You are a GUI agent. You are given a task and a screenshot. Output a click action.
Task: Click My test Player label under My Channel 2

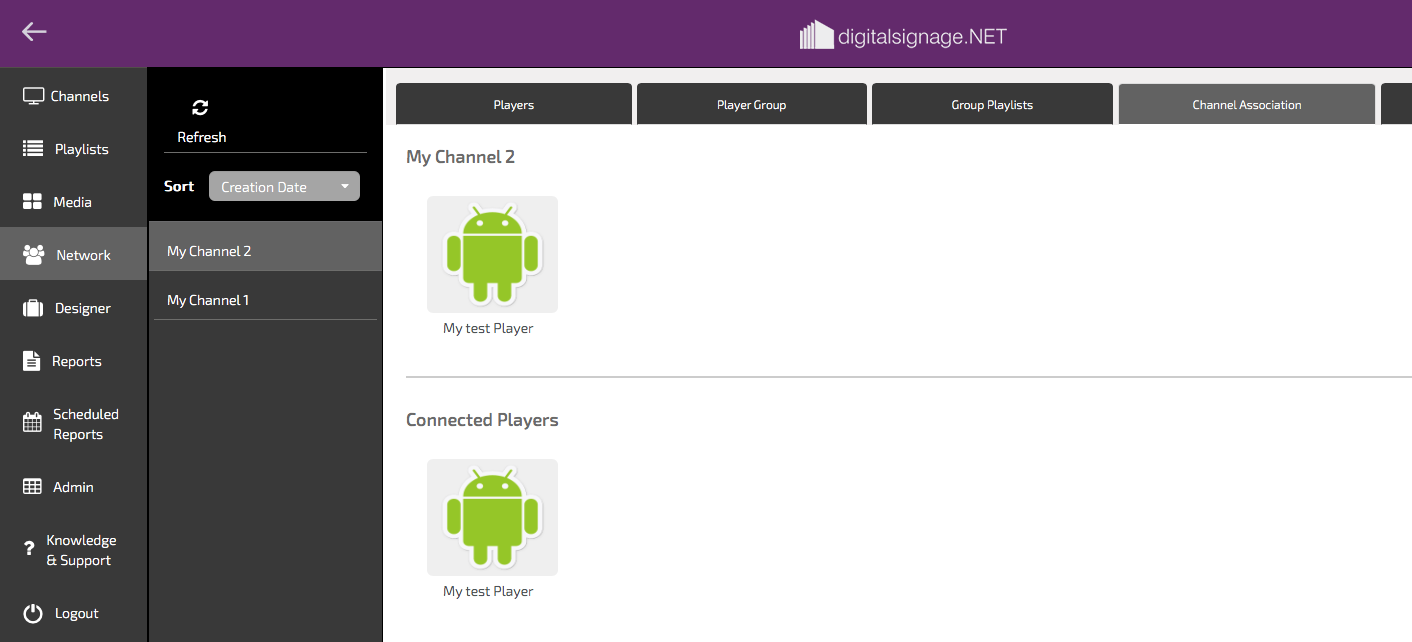point(488,328)
